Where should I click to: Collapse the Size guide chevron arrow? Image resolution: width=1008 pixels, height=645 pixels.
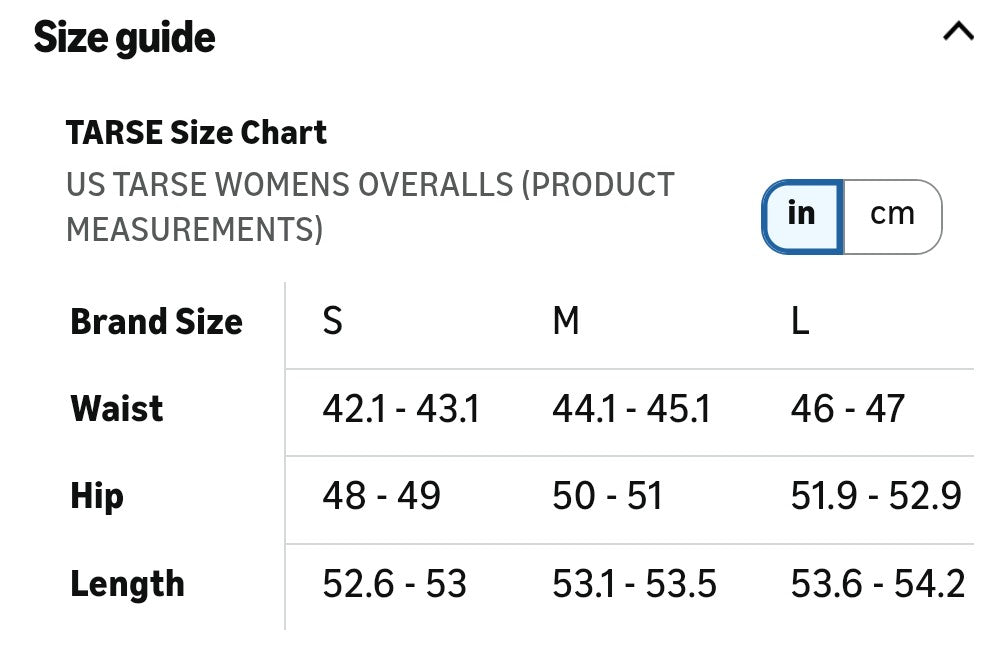click(958, 33)
